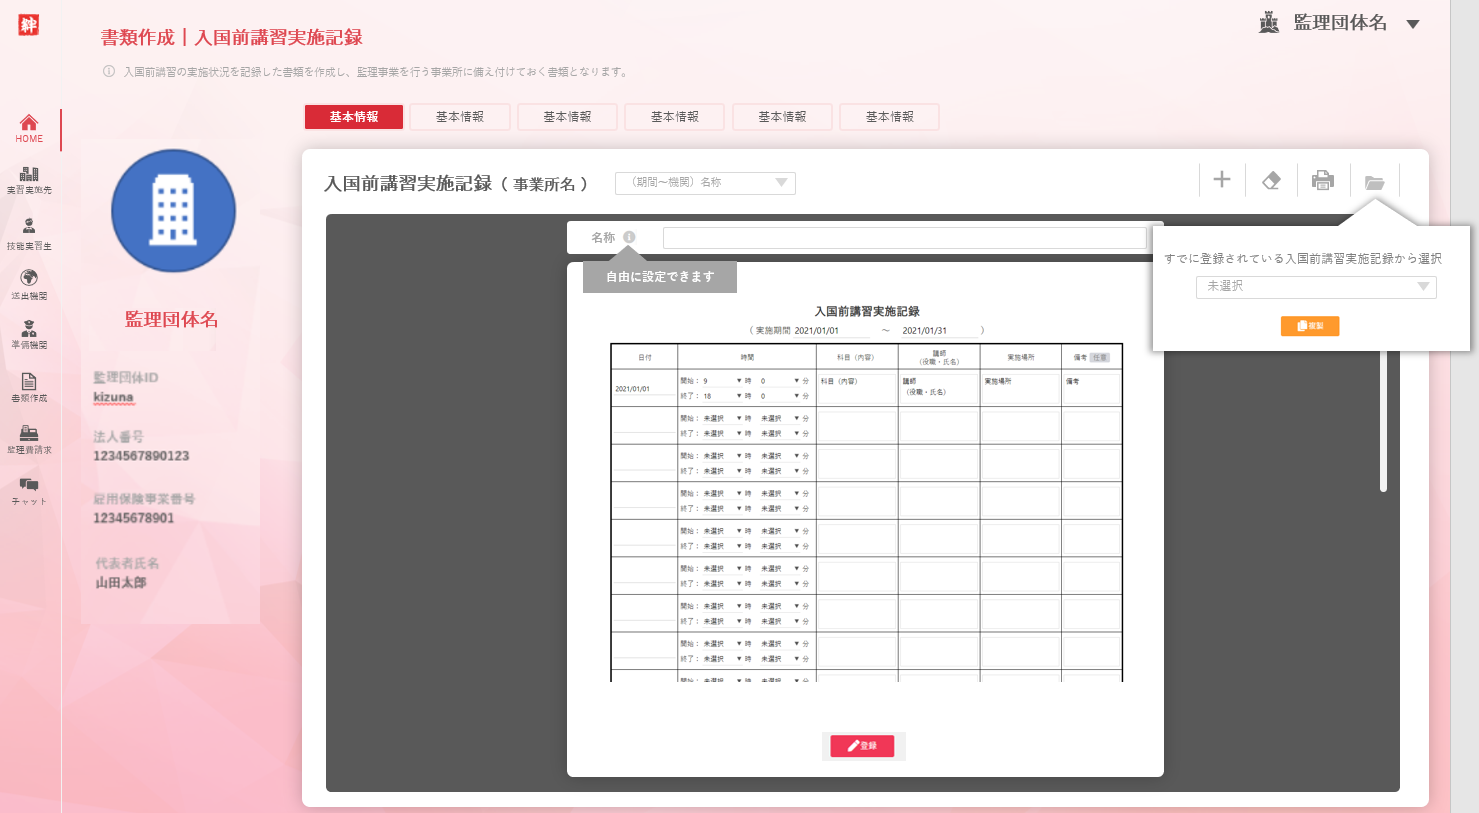Image resolution: width=1479 pixels, height=813 pixels.
Task: Open 技能実習生 trainee section in sidebar
Action: pos(29,233)
